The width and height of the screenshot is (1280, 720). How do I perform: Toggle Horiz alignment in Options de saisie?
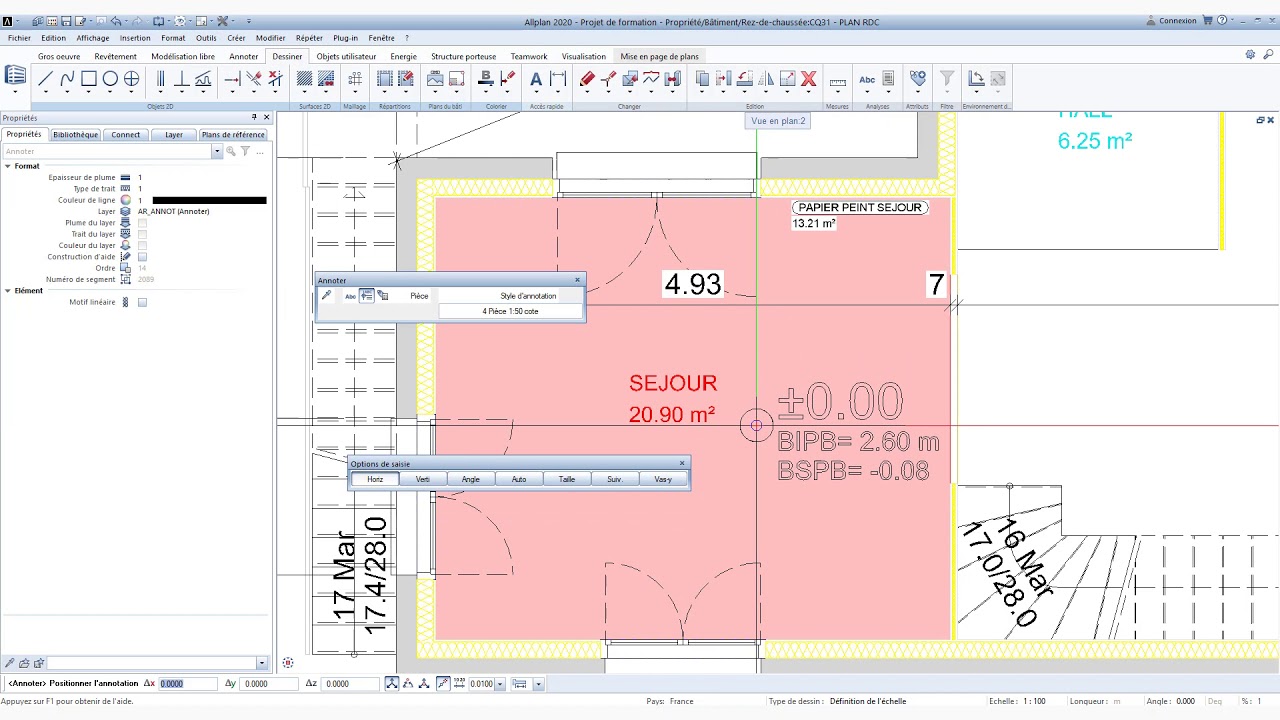[x=375, y=479]
